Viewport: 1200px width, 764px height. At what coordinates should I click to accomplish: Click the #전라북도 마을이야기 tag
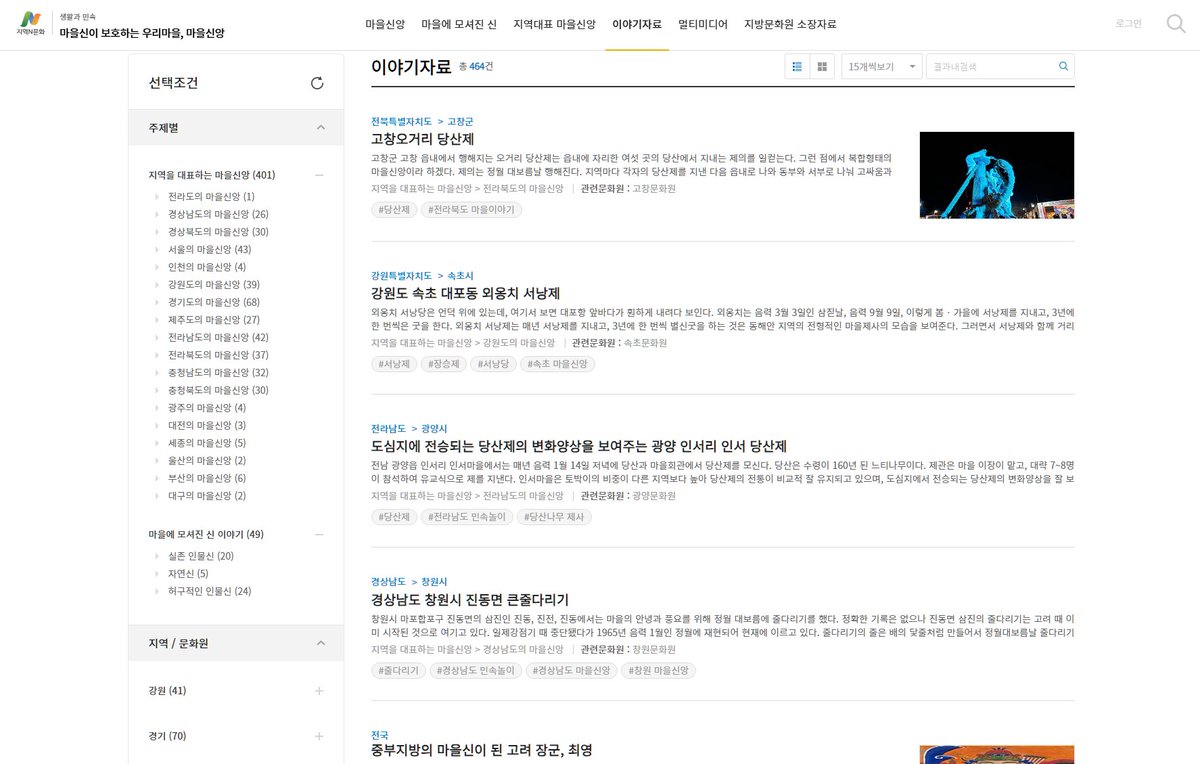click(471, 210)
